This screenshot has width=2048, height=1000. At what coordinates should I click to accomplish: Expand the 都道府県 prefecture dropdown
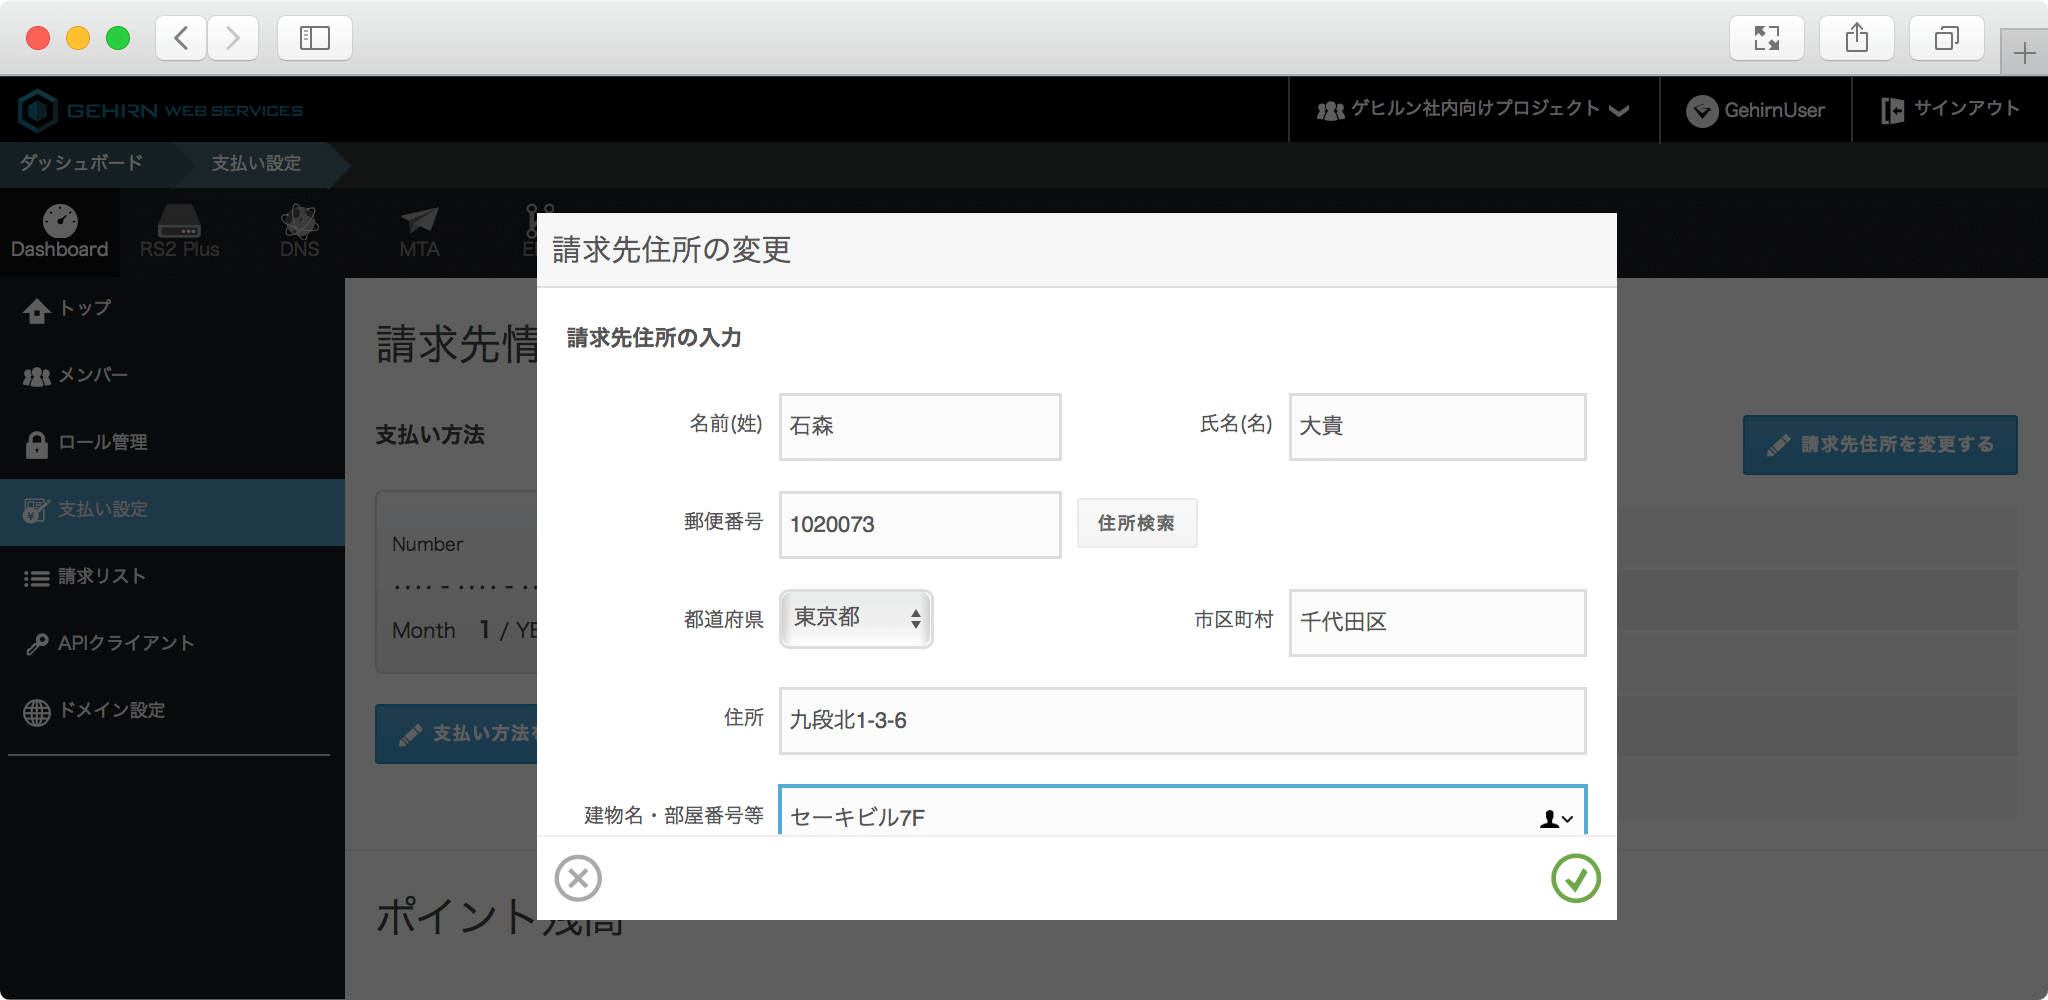(x=856, y=619)
